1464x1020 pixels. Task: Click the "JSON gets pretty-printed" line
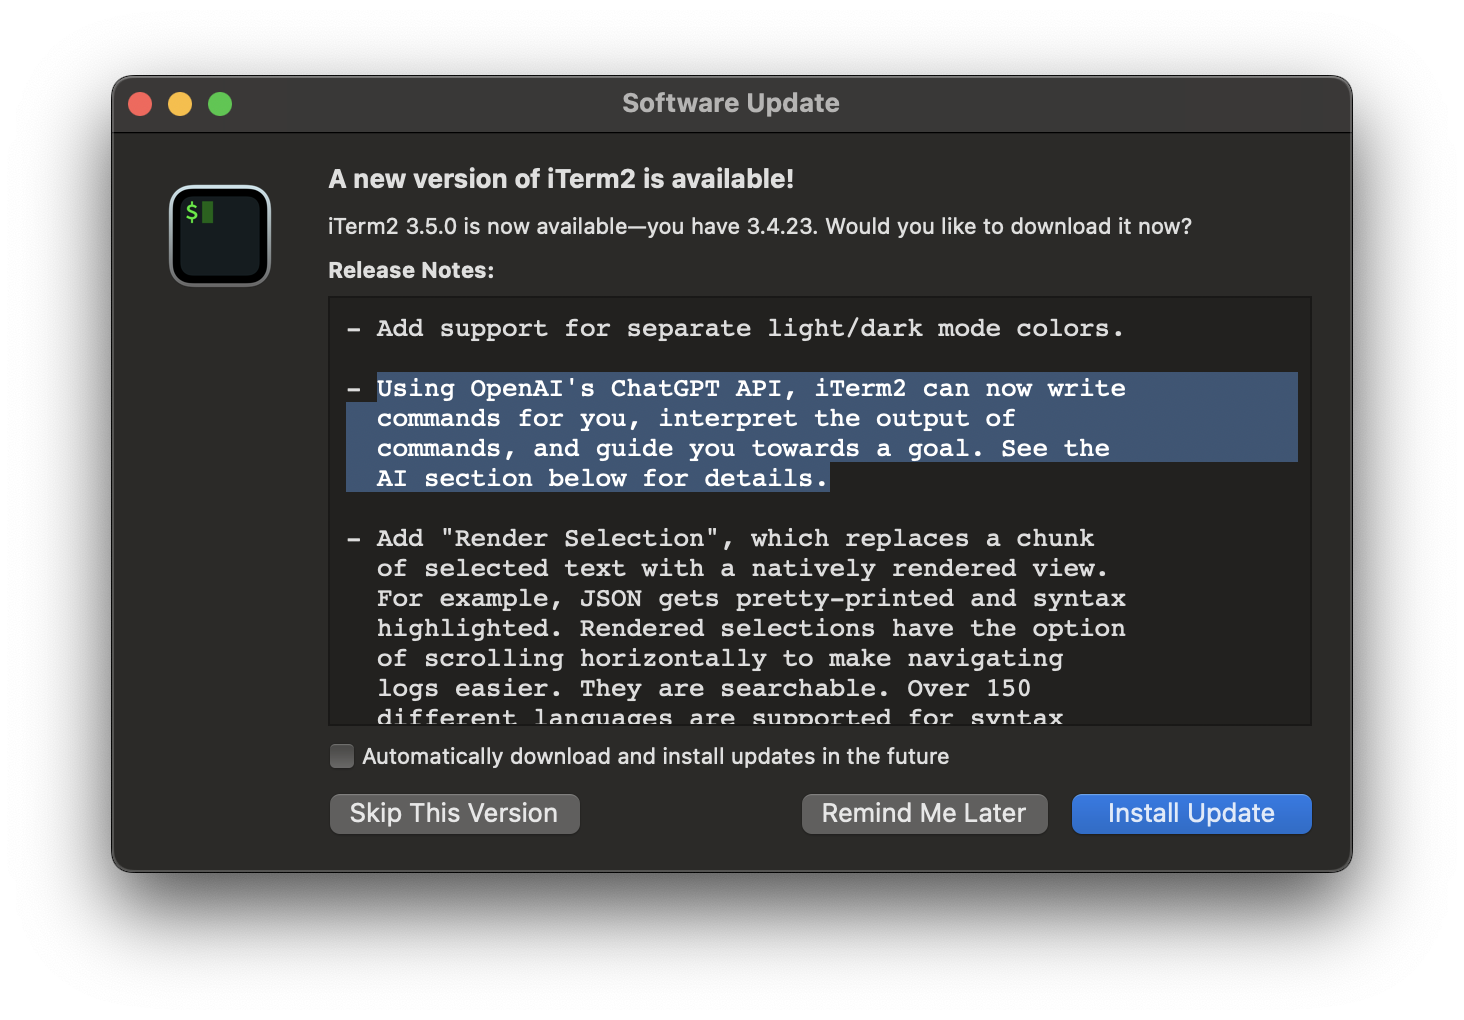pyautogui.click(x=750, y=598)
